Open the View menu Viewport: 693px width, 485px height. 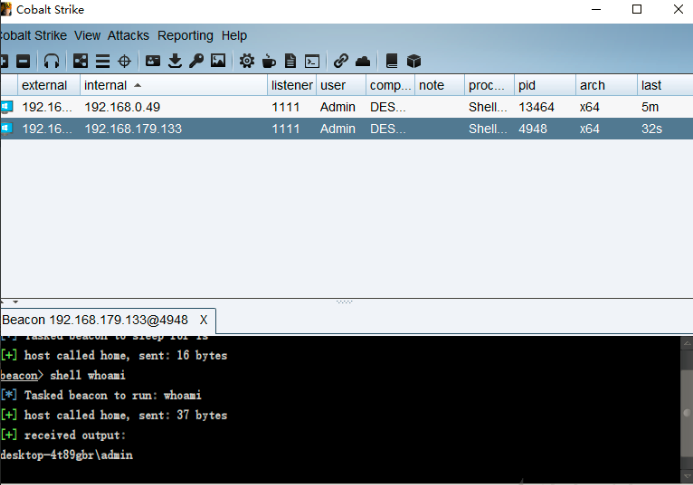(x=87, y=35)
